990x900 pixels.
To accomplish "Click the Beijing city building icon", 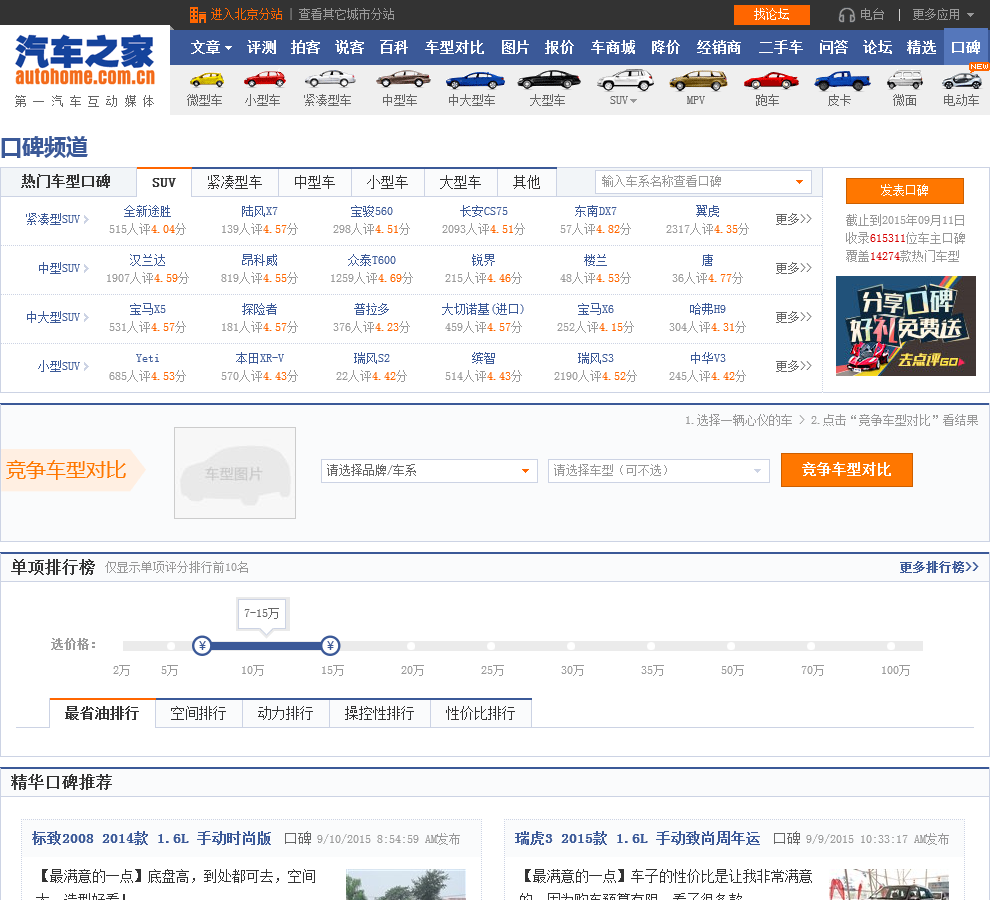I will [x=198, y=15].
